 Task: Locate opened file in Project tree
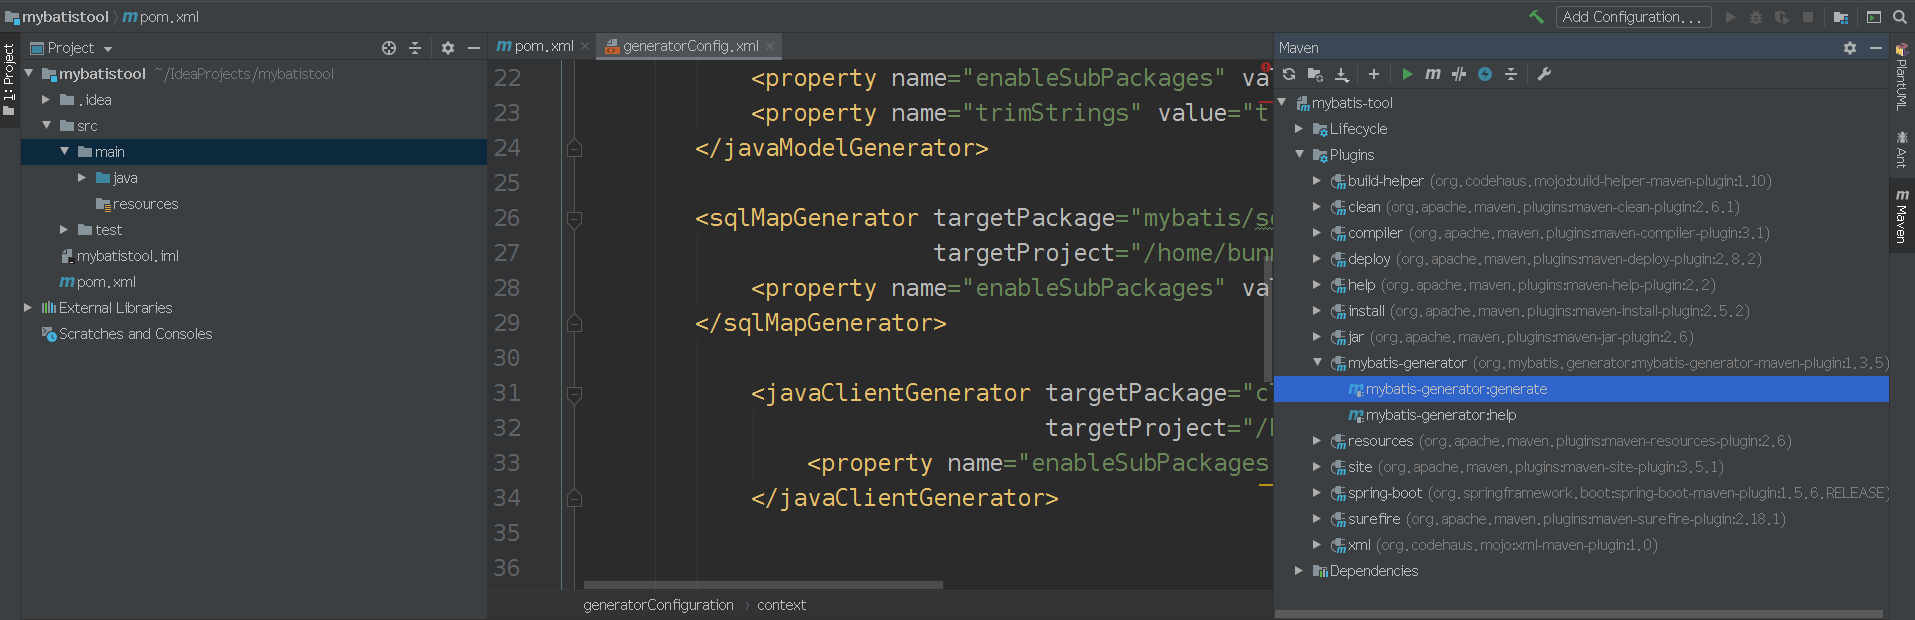coord(389,48)
